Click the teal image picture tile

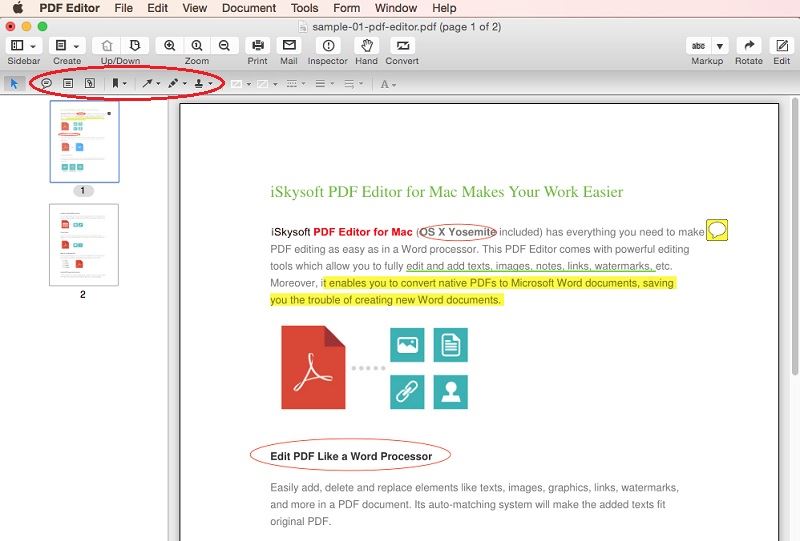(x=407, y=345)
